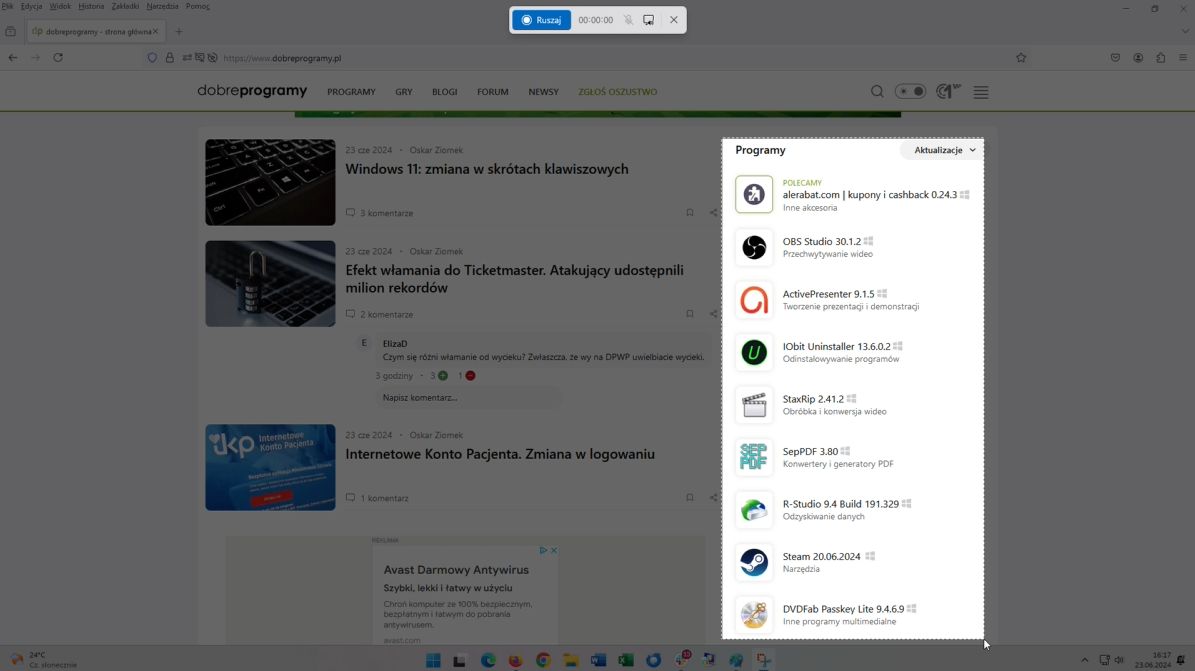The width and height of the screenshot is (1195, 671).
Task: Toggle the bookmark star in address bar
Action: pyautogui.click(x=1021, y=57)
